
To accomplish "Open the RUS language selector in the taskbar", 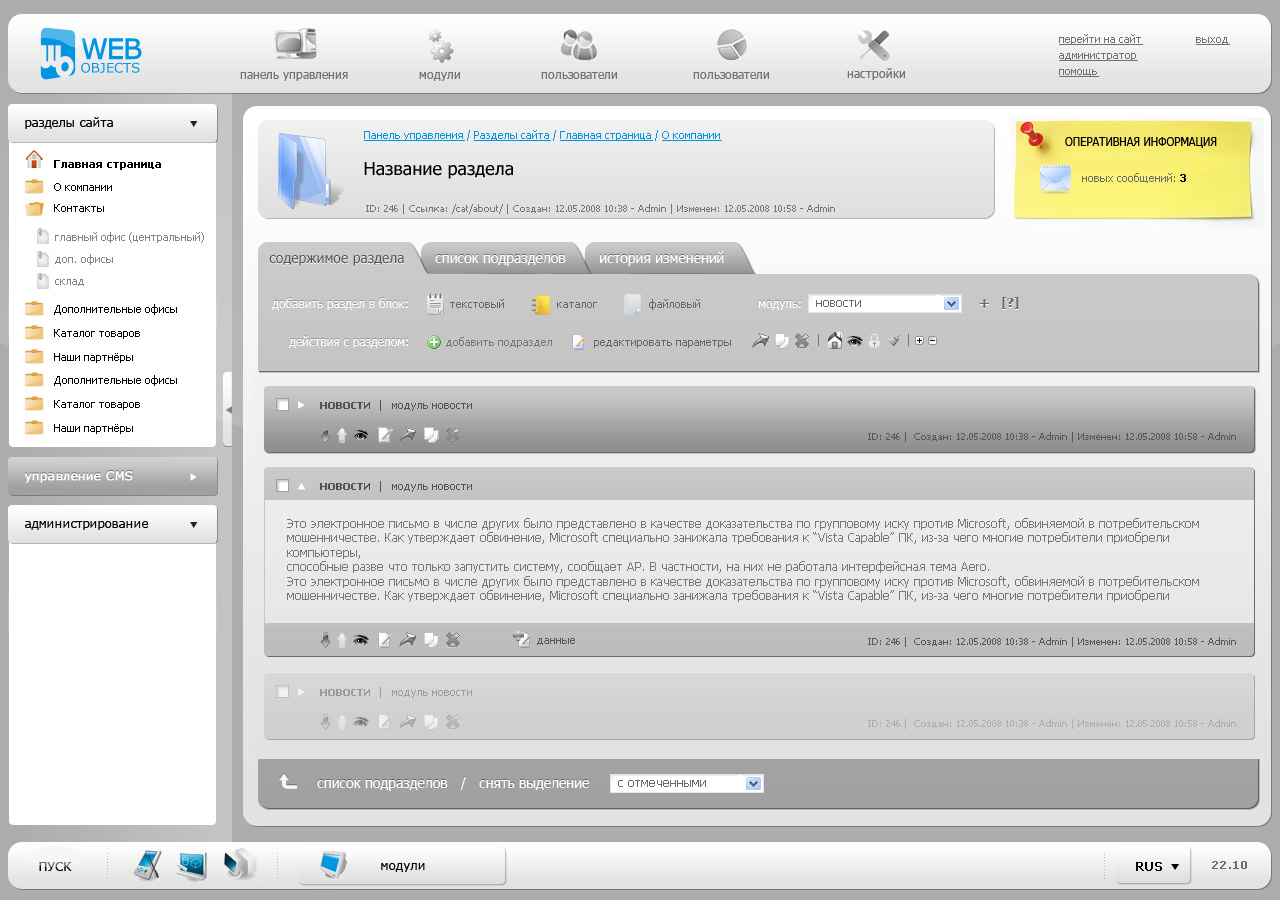I will (x=1152, y=866).
